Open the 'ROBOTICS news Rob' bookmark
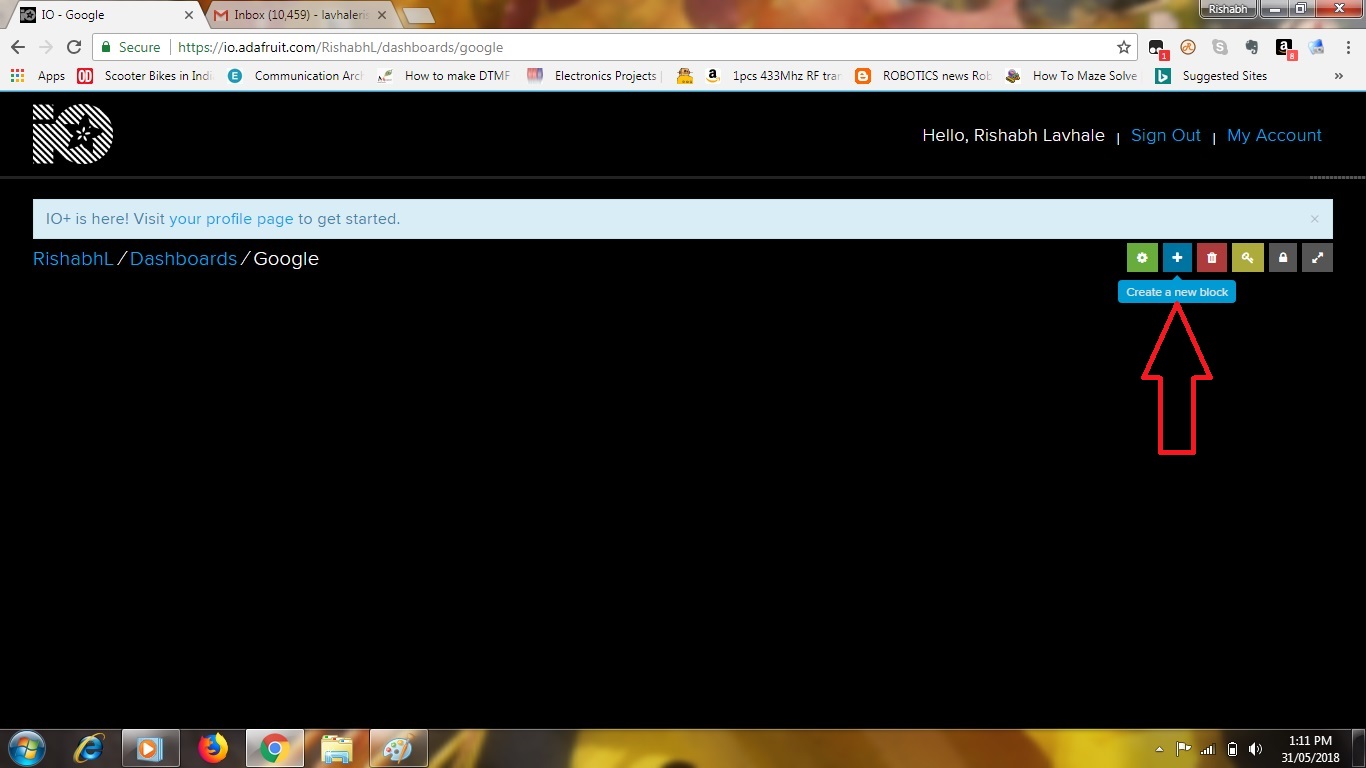1366x768 pixels. click(923, 76)
